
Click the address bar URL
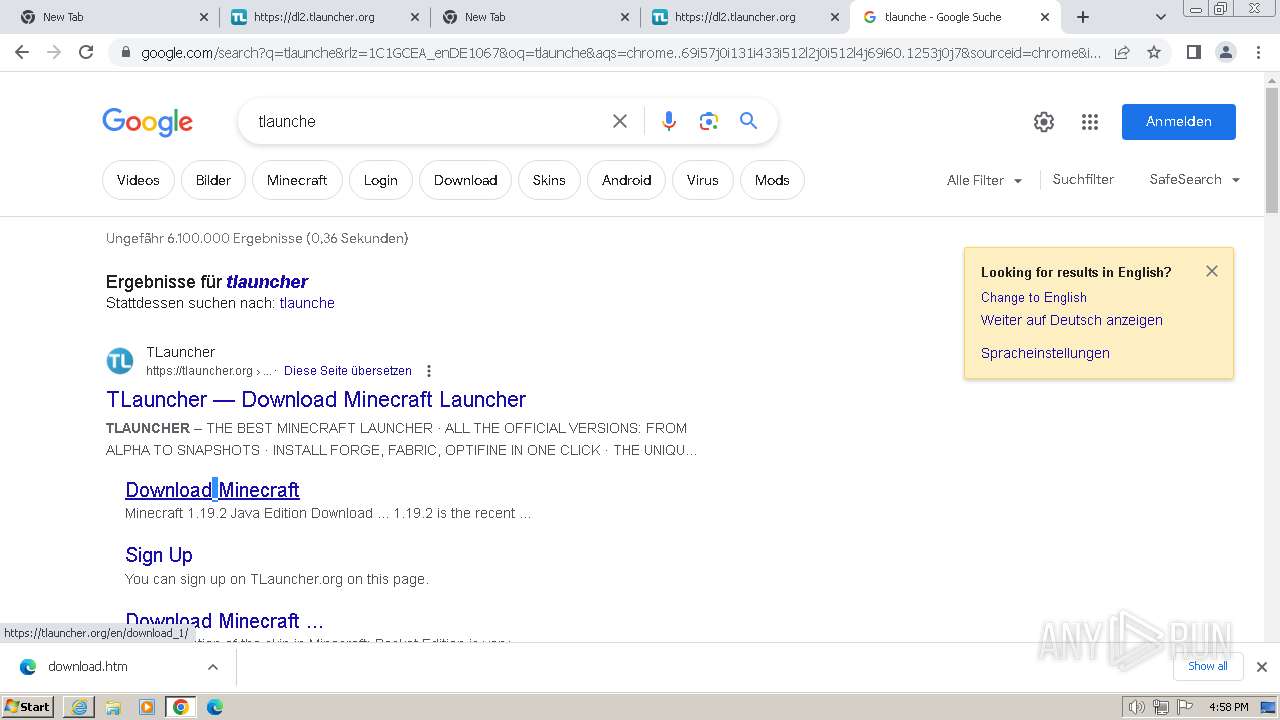point(620,52)
